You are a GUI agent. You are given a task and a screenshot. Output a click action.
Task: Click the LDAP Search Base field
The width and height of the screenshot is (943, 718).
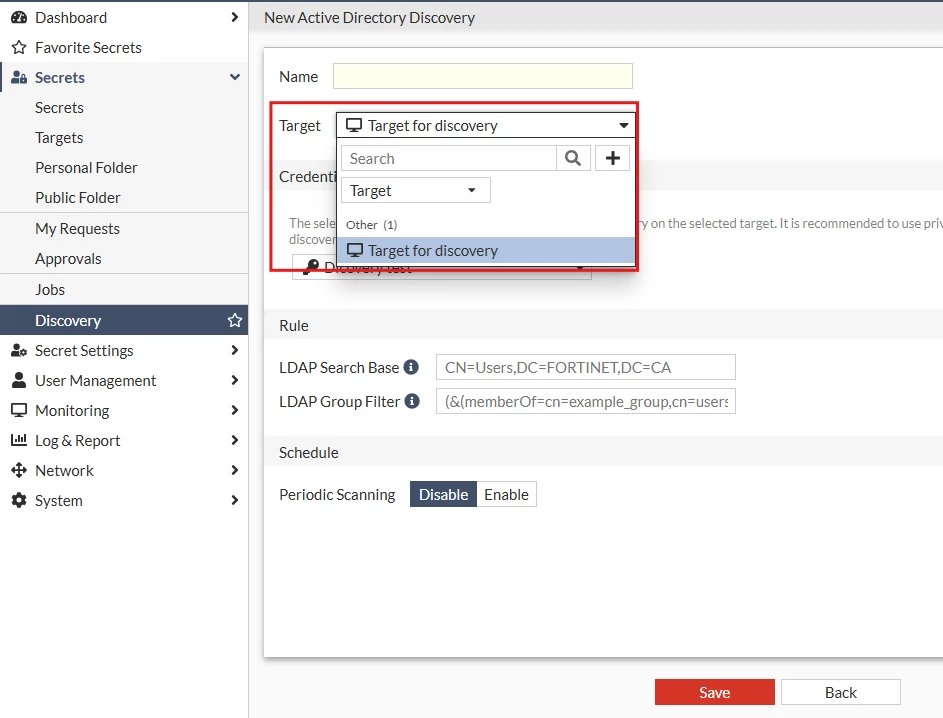pos(585,367)
